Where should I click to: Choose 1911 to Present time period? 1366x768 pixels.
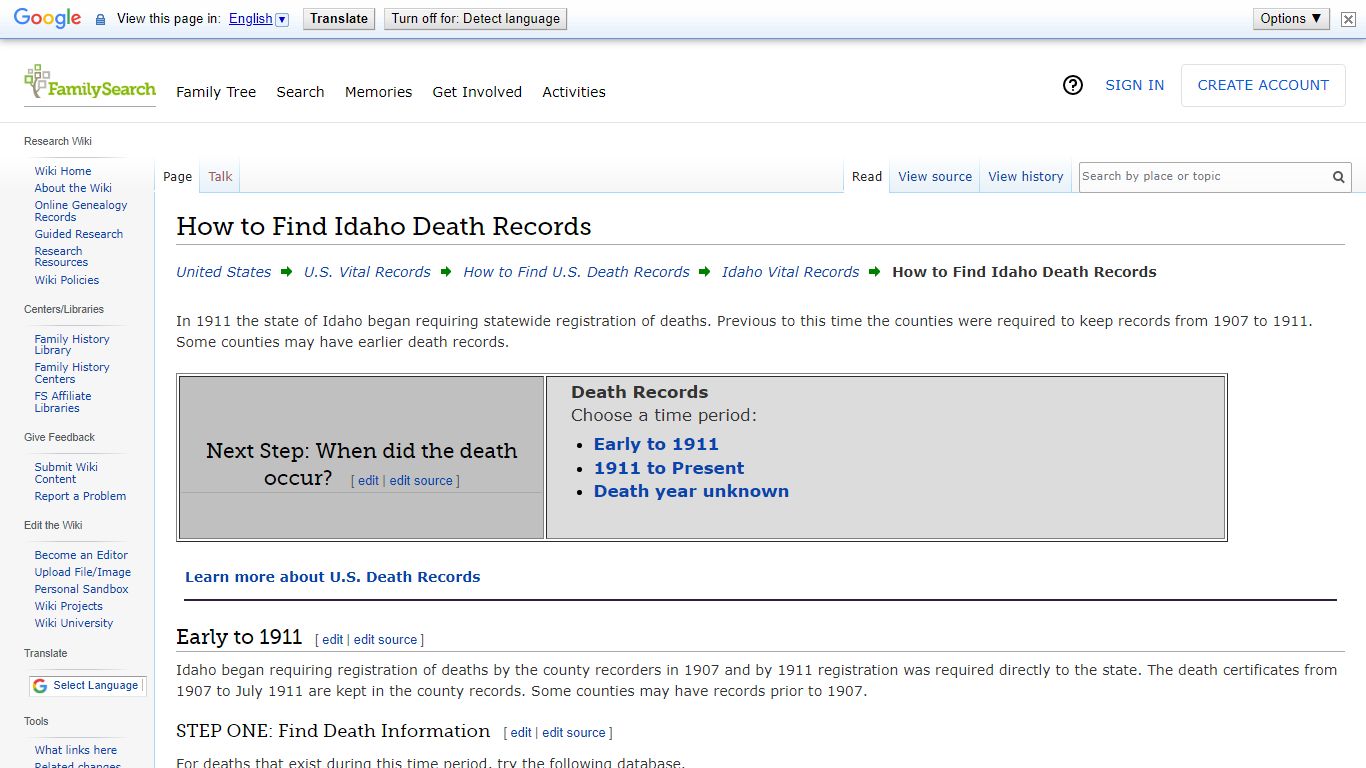(x=669, y=468)
